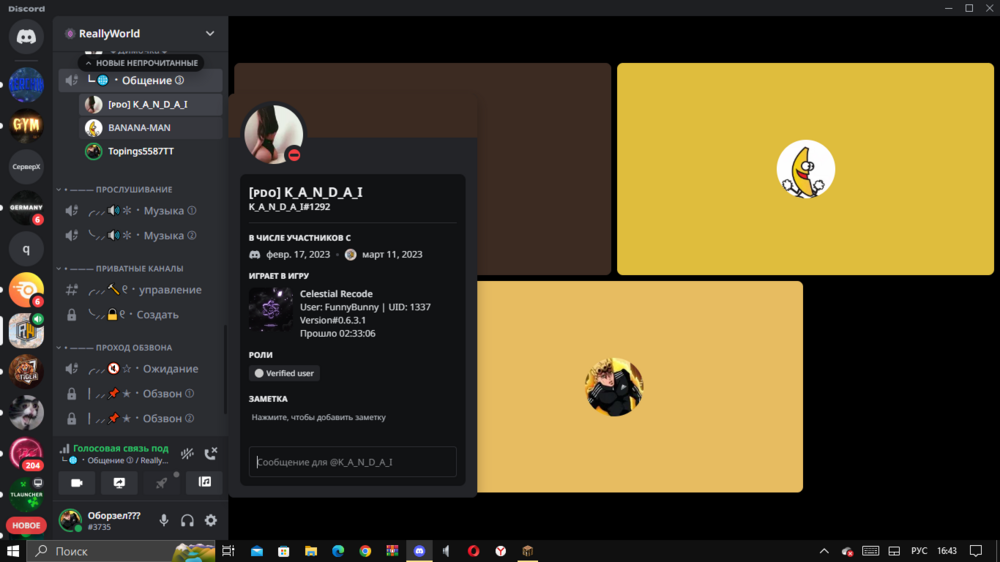The image size is (1000, 562).
Task: Open File Explorer from taskbar
Action: point(311,551)
